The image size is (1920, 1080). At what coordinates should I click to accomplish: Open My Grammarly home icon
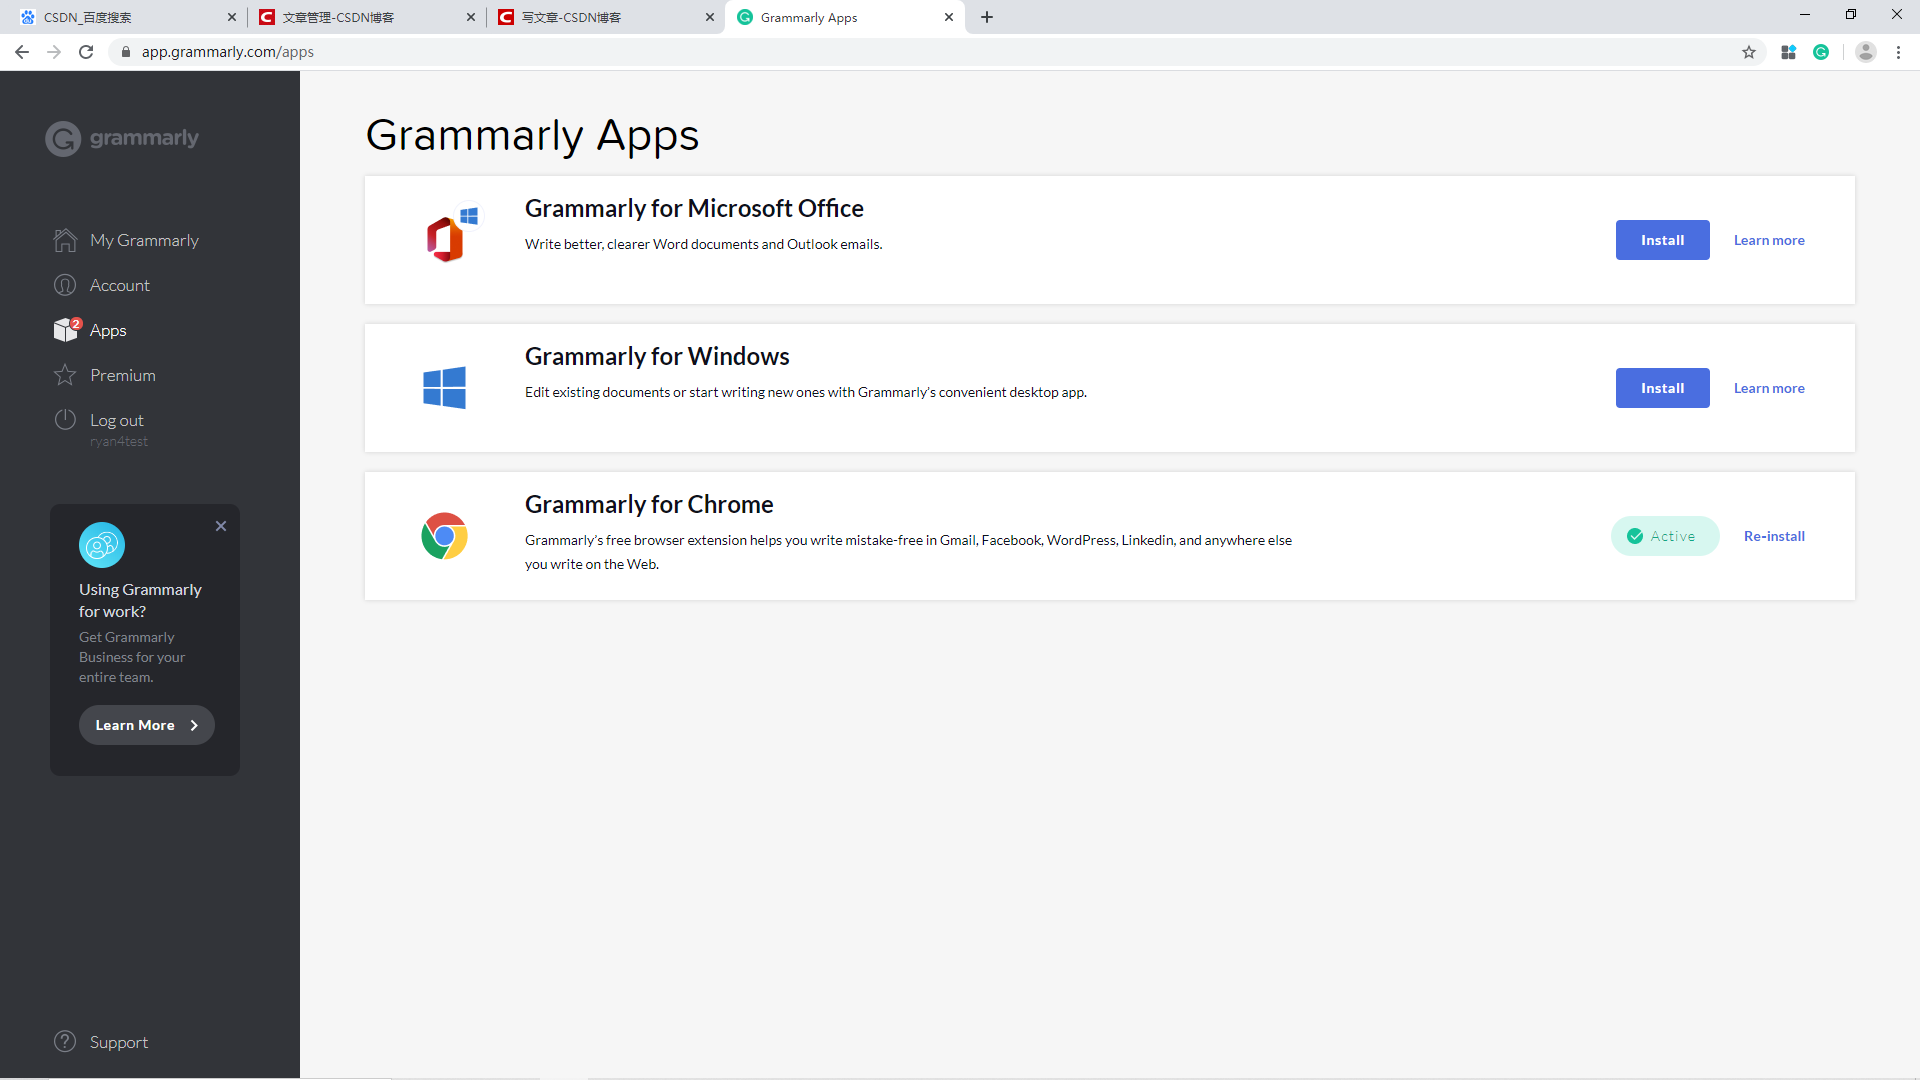(x=65, y=240)
